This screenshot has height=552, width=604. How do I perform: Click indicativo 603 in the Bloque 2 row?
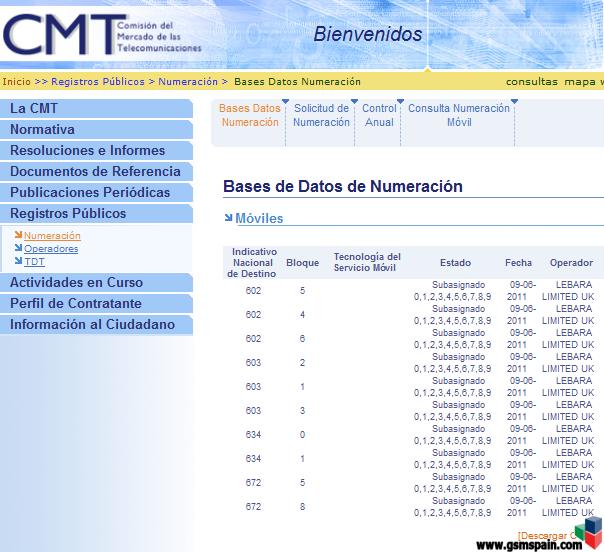253,362
